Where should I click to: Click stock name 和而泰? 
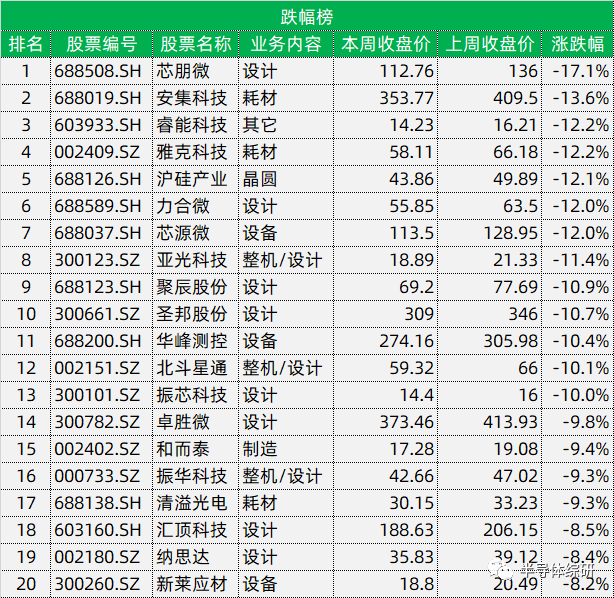point(183,450)
